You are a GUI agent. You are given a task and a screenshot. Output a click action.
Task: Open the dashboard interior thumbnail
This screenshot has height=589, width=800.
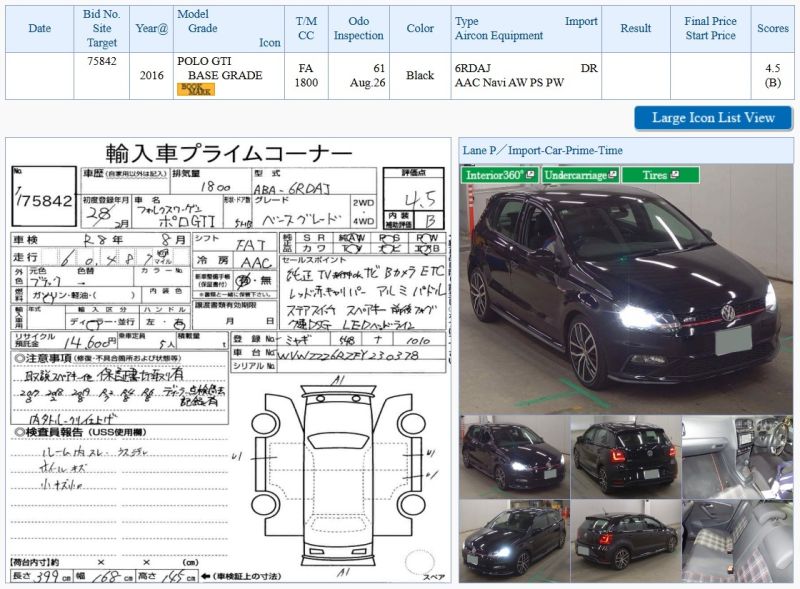coord(738,457)
